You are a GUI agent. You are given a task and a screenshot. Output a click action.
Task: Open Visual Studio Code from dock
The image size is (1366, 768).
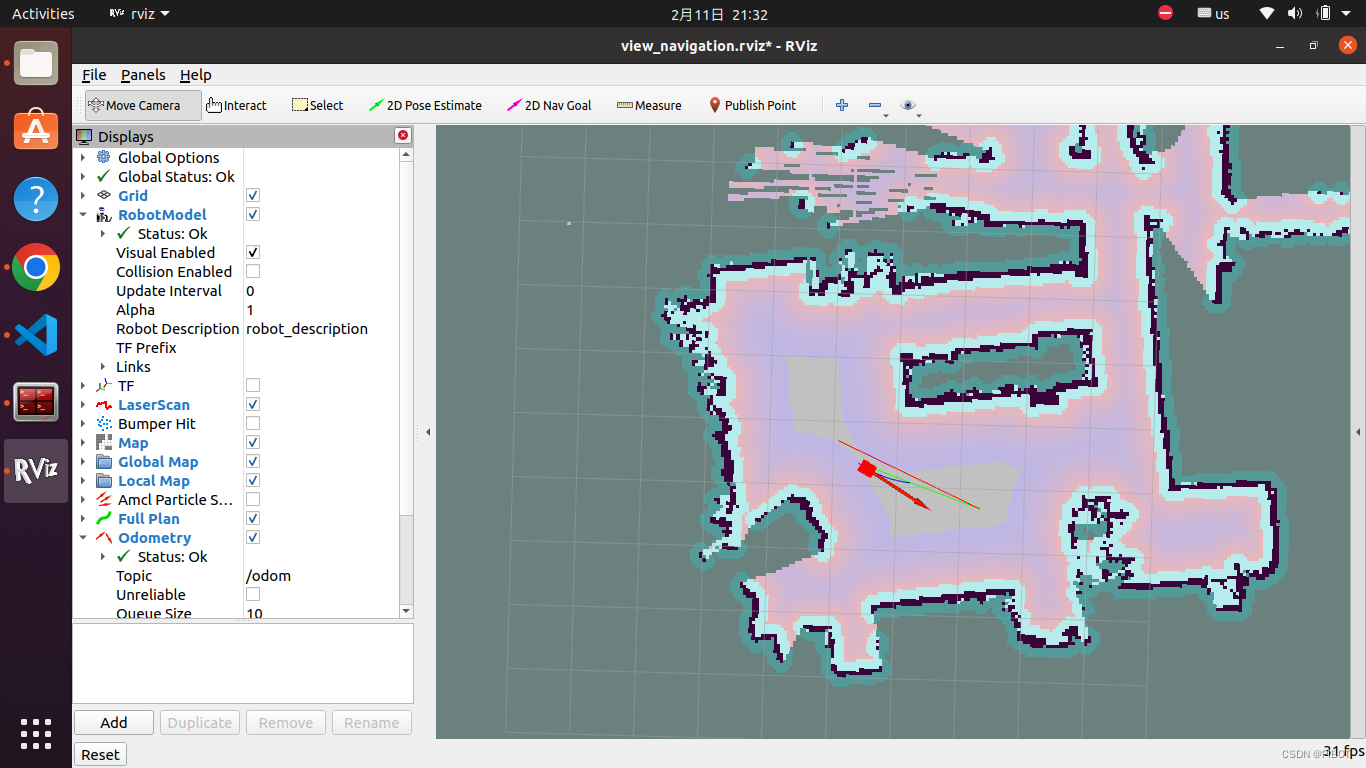coord(36,335)
